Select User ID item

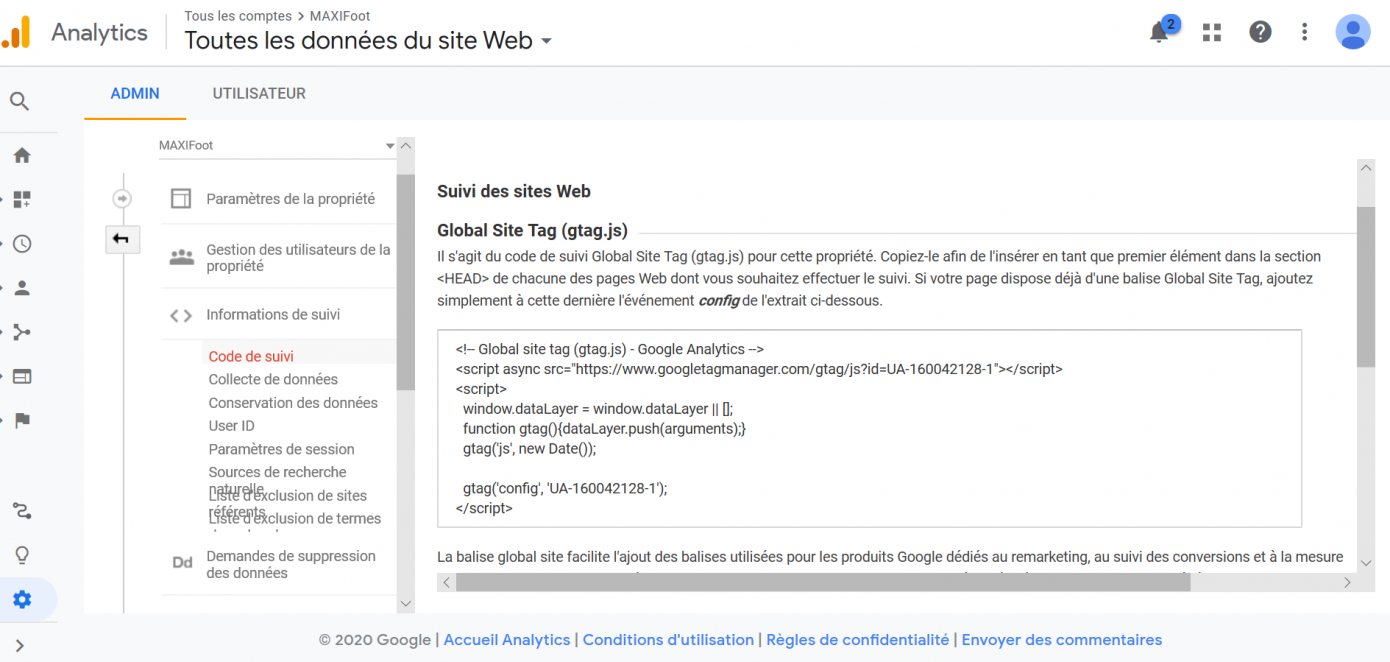(x=231, y=426)
